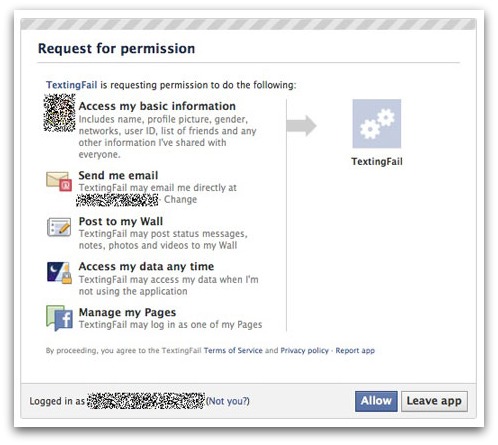Click the TextingFail gears app icon
Viewport: 498px width, 445px height.
tap(377, 124)
